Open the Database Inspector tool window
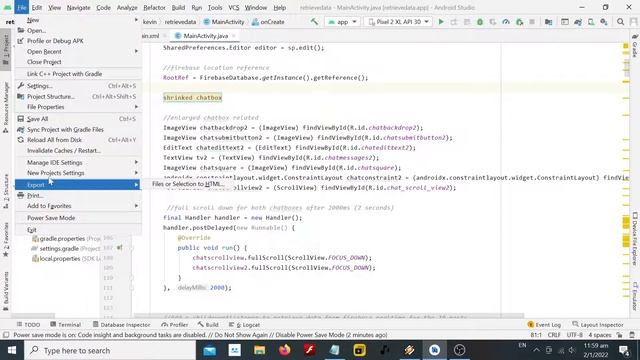Image resolution: width=640 pixels, height=360 pixels. click(x=122, y=325)
